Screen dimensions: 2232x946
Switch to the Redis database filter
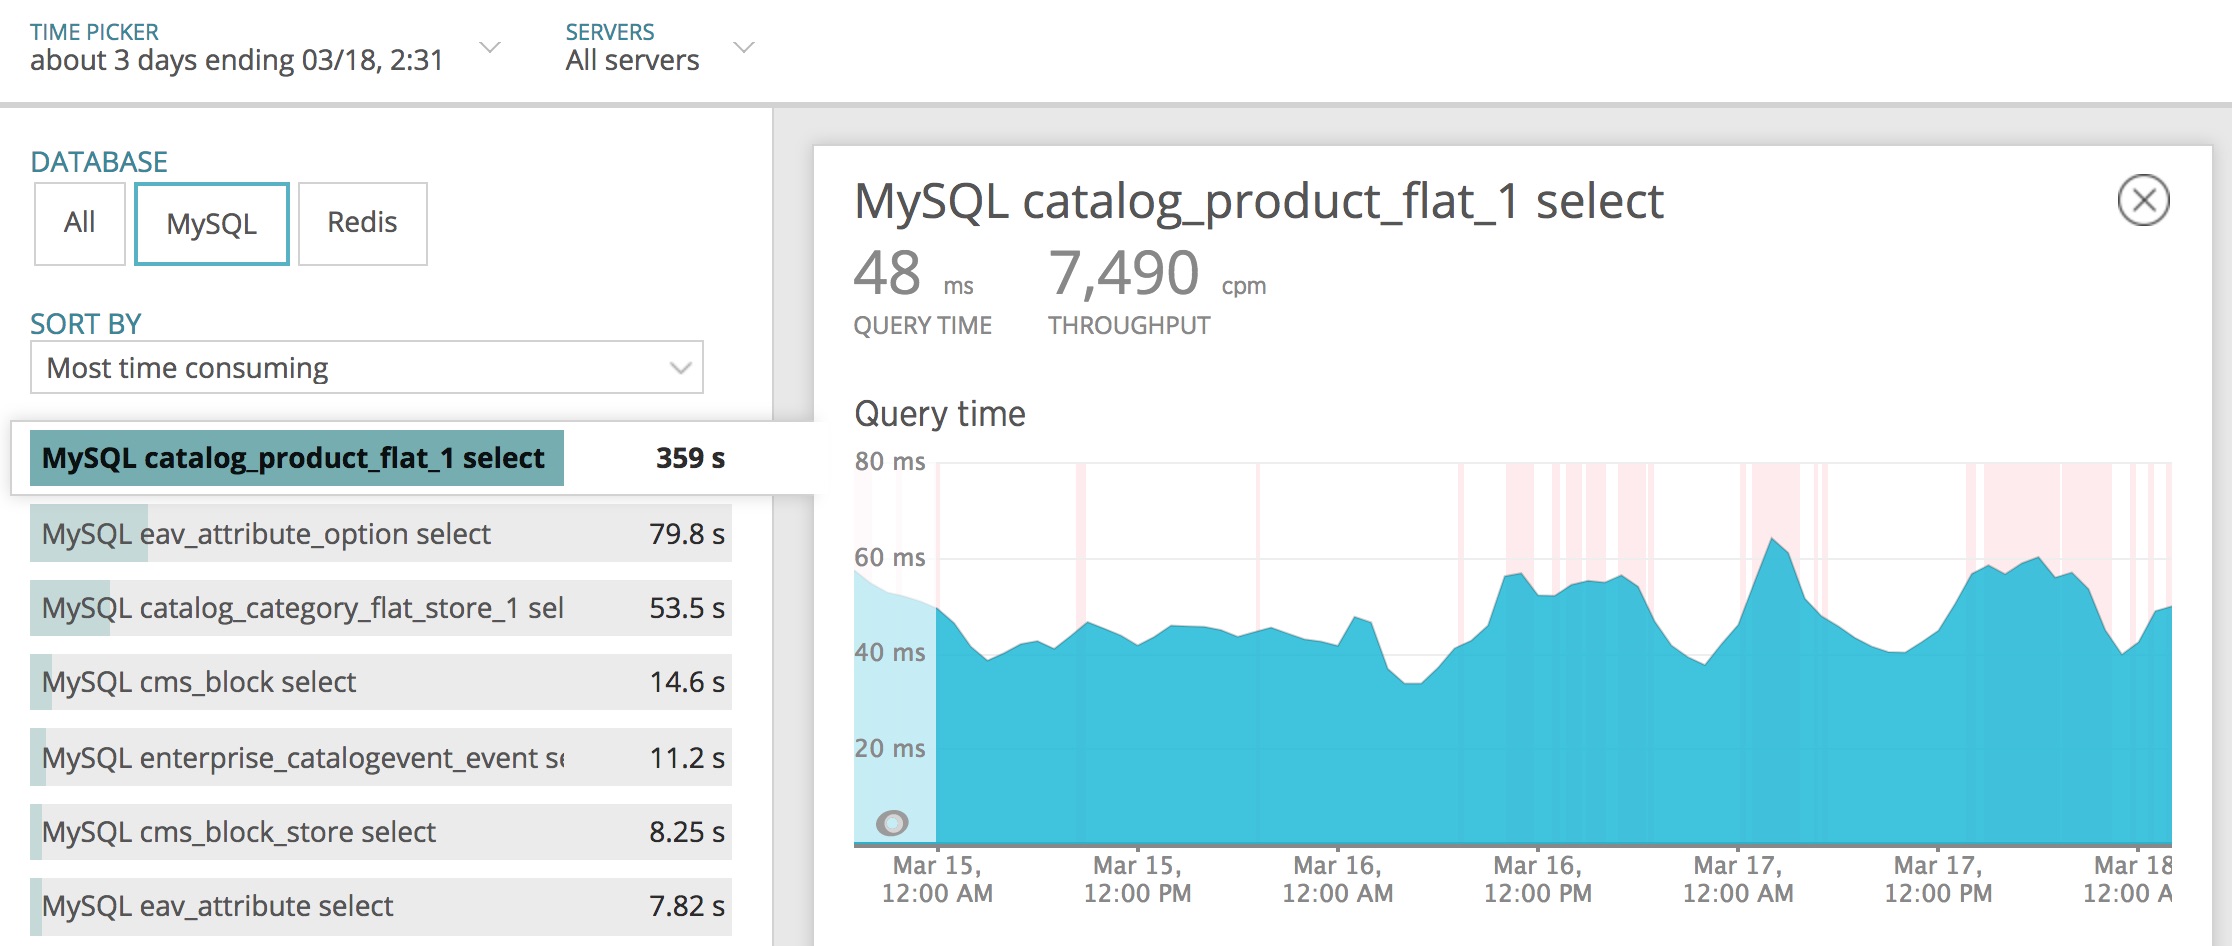coord(362,223)
